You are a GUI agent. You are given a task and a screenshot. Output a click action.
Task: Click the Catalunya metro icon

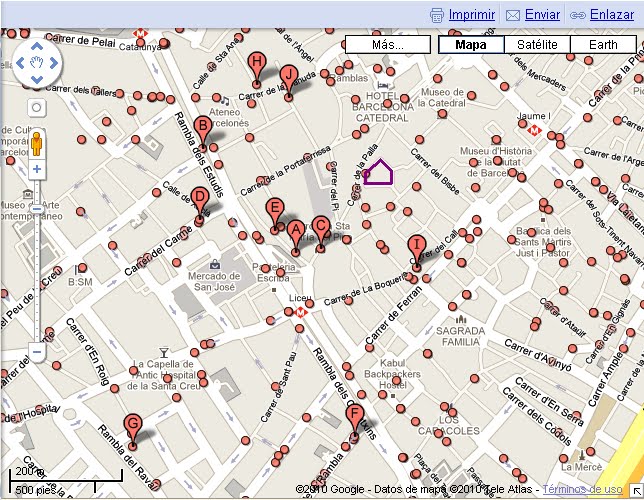pos(140,33)
